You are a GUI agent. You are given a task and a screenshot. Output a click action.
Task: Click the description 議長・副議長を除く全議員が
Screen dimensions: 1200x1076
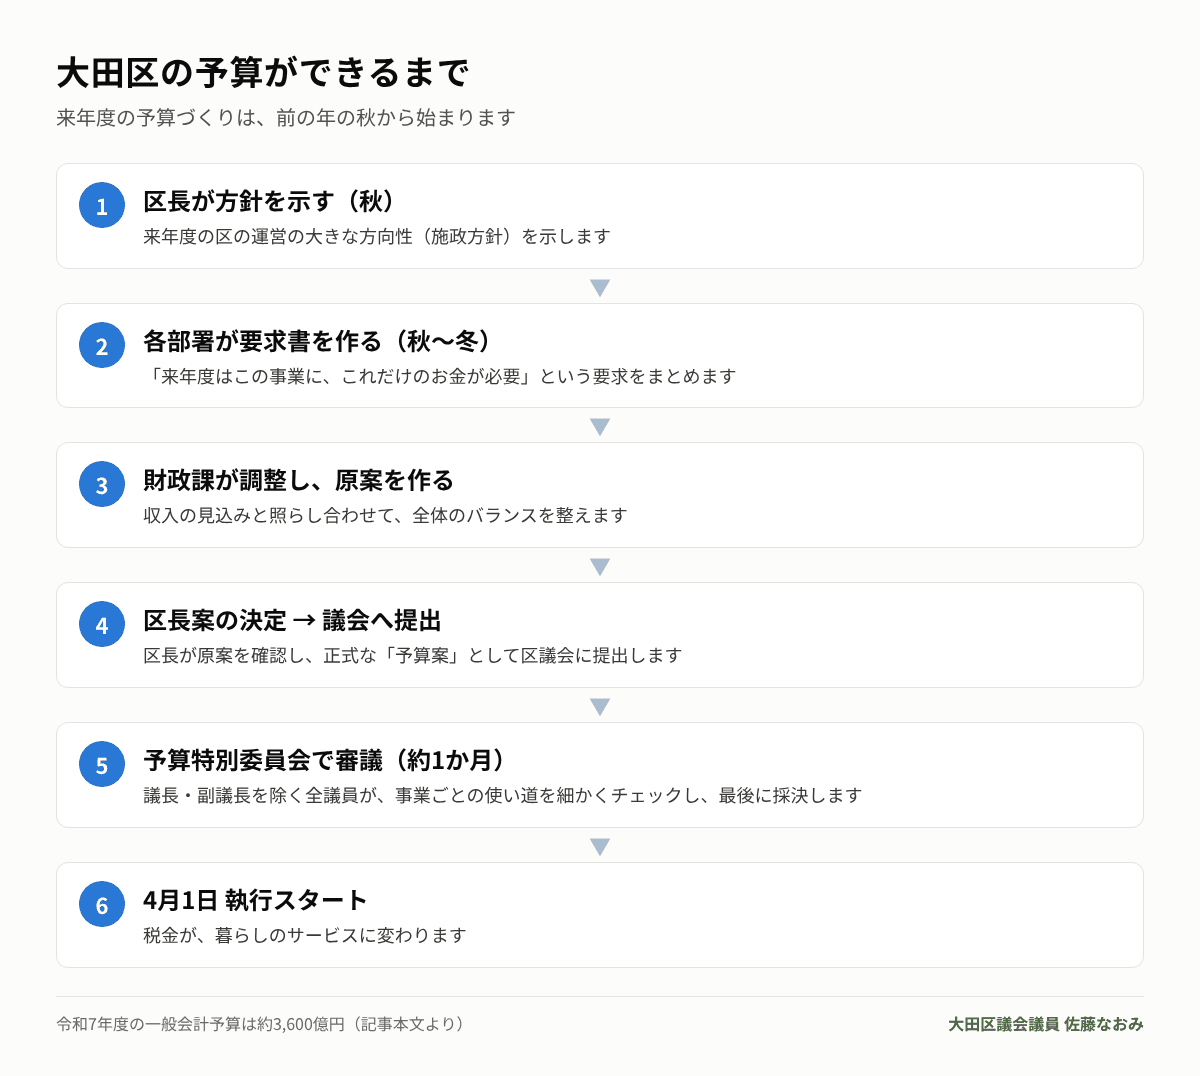point(503,796)
